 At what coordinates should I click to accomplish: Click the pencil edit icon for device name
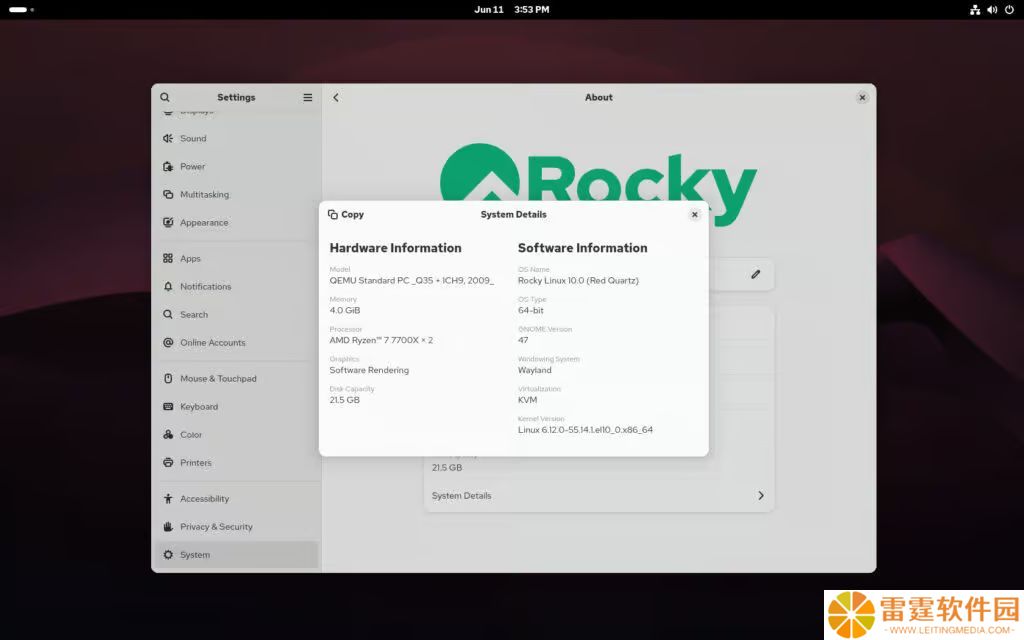point(756,274)
